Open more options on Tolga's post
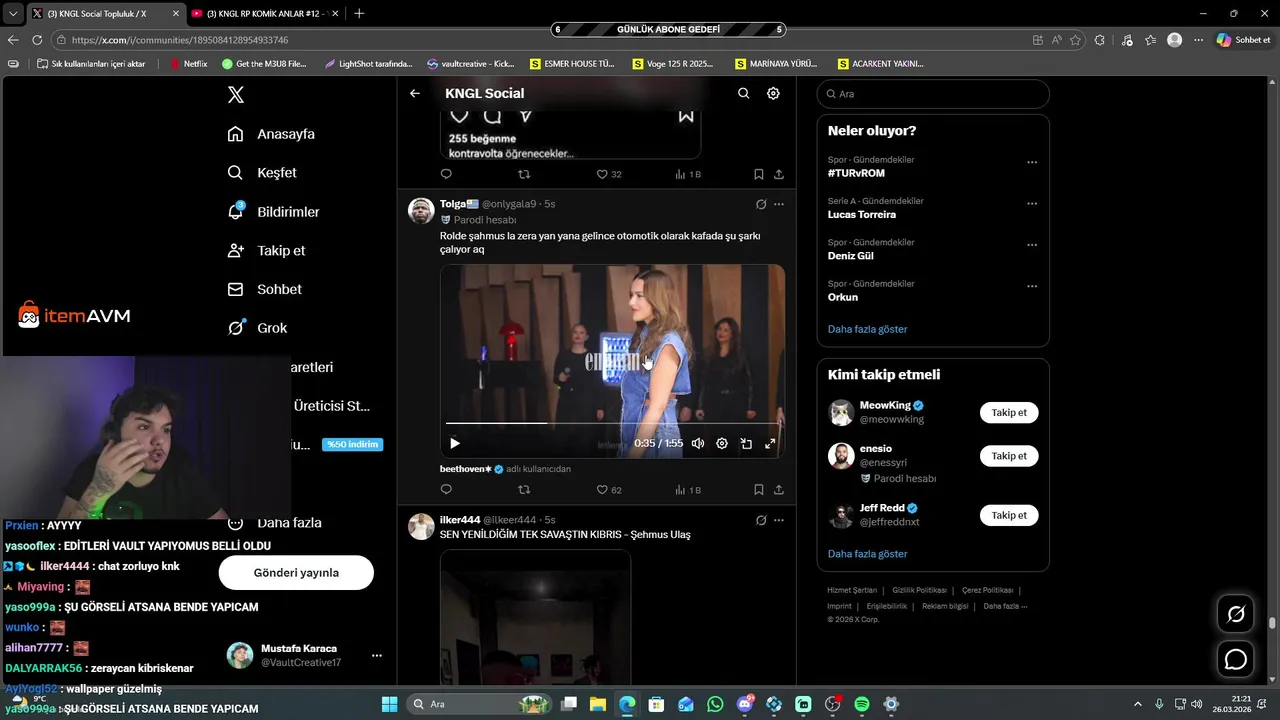 (x=779, y=204)
